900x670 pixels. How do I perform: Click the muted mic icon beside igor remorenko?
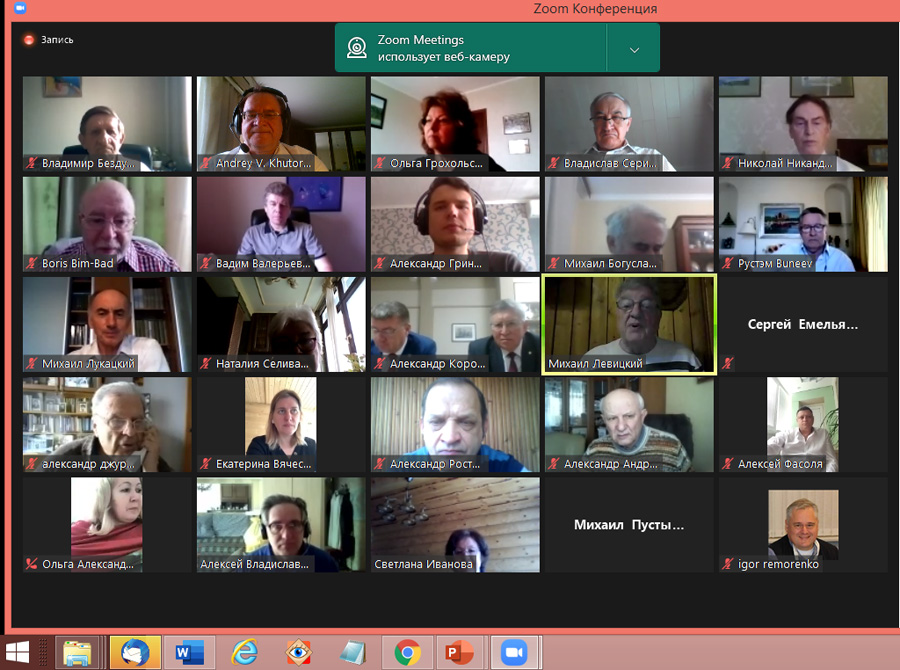pos(728,564)
